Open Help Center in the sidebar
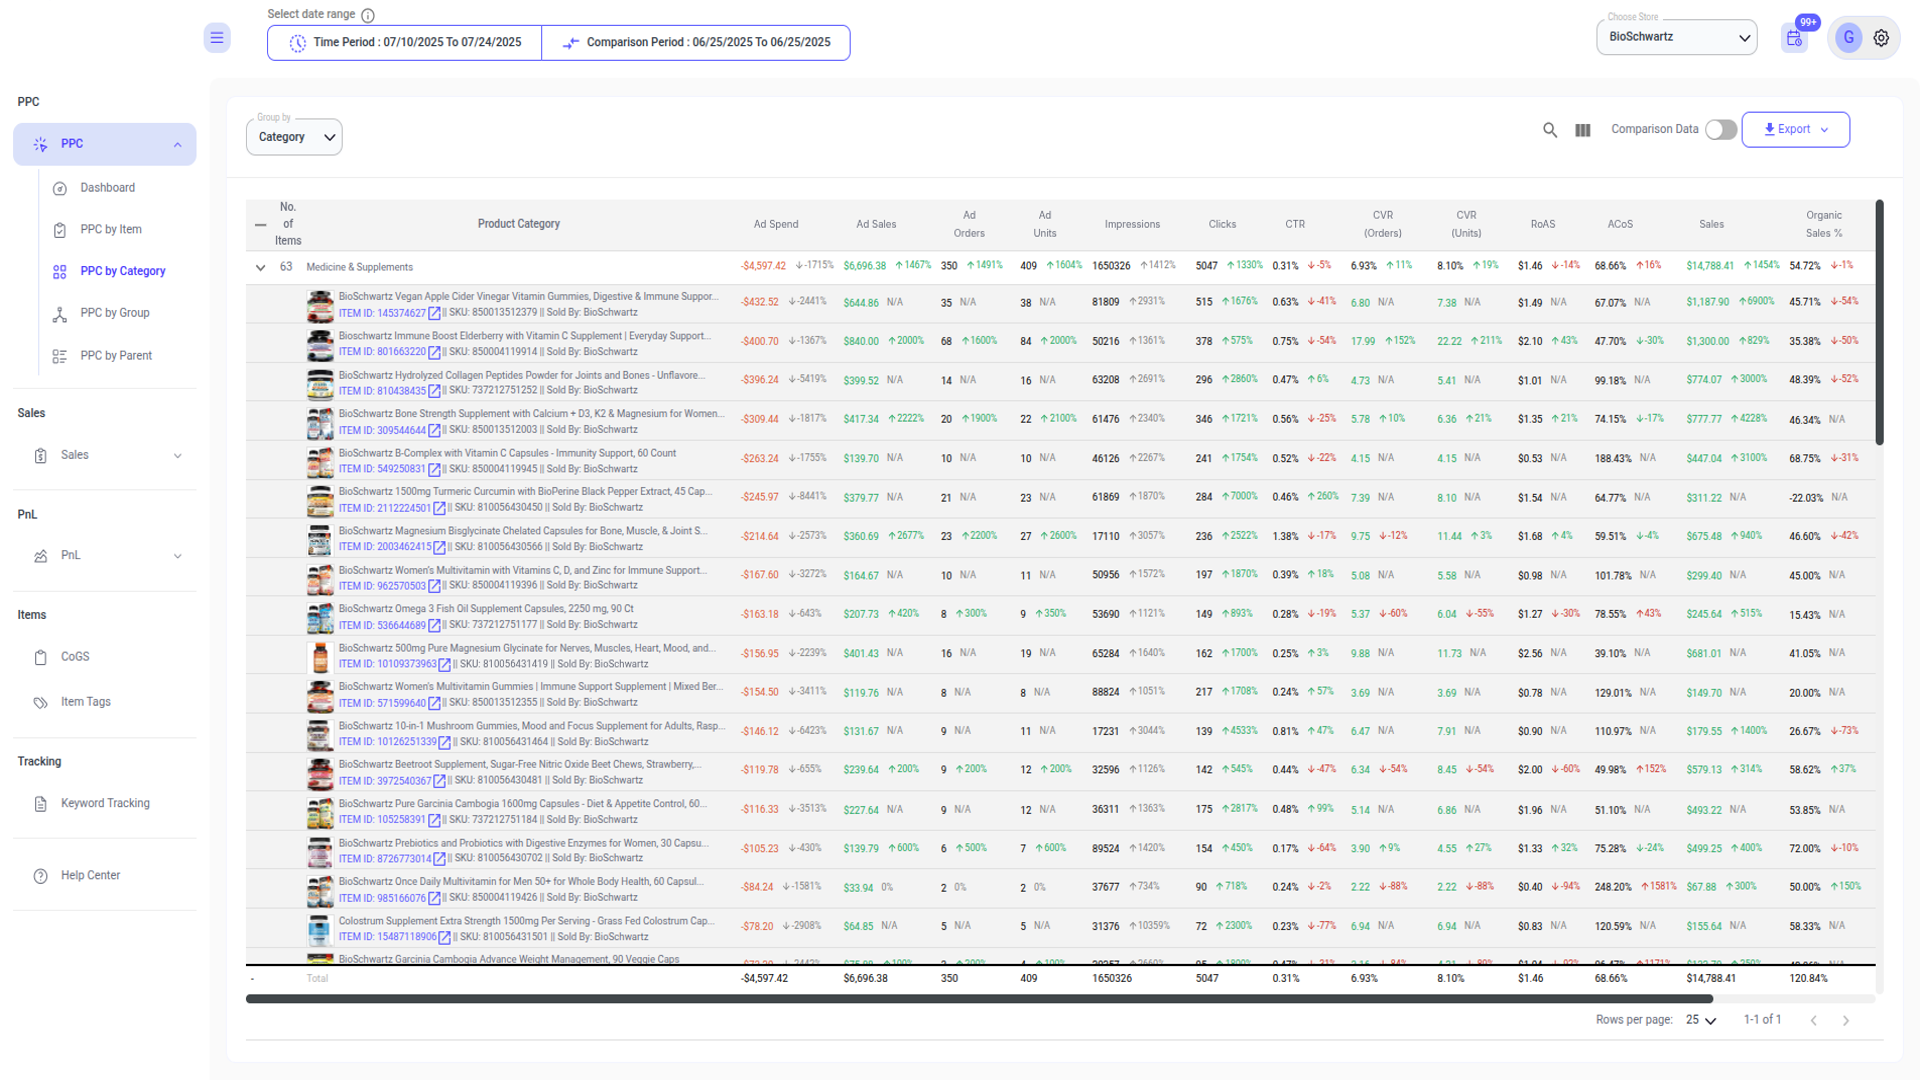This screenshot has width=1920, height=1080. click(x=90, y=875)
